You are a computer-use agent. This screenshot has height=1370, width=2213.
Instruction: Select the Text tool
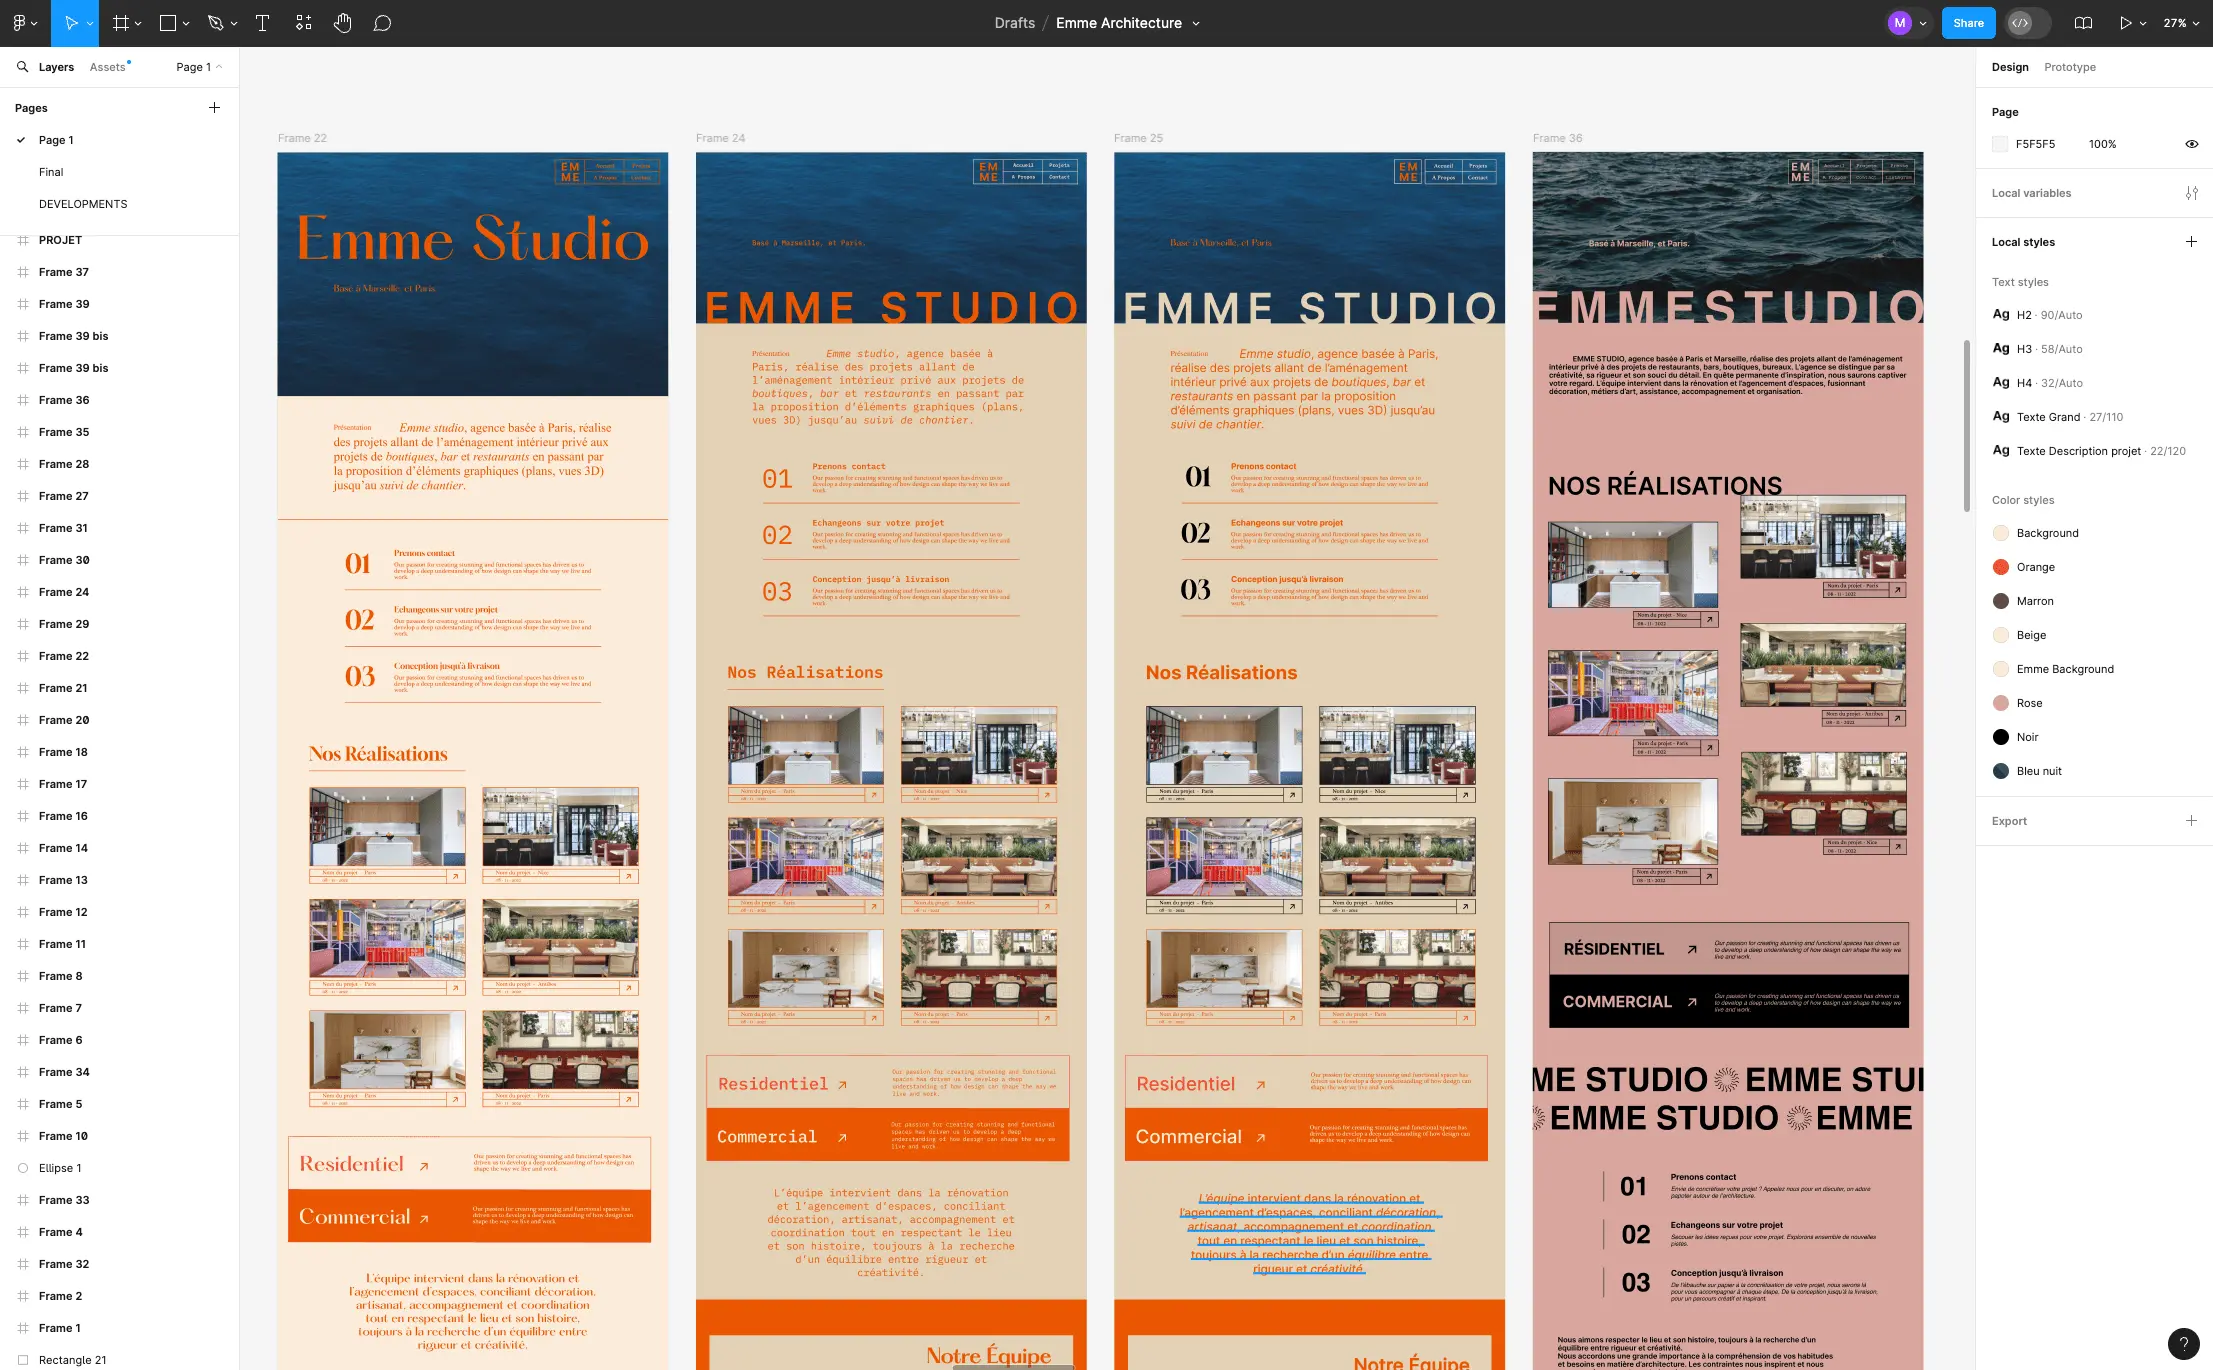click(262, 23)
